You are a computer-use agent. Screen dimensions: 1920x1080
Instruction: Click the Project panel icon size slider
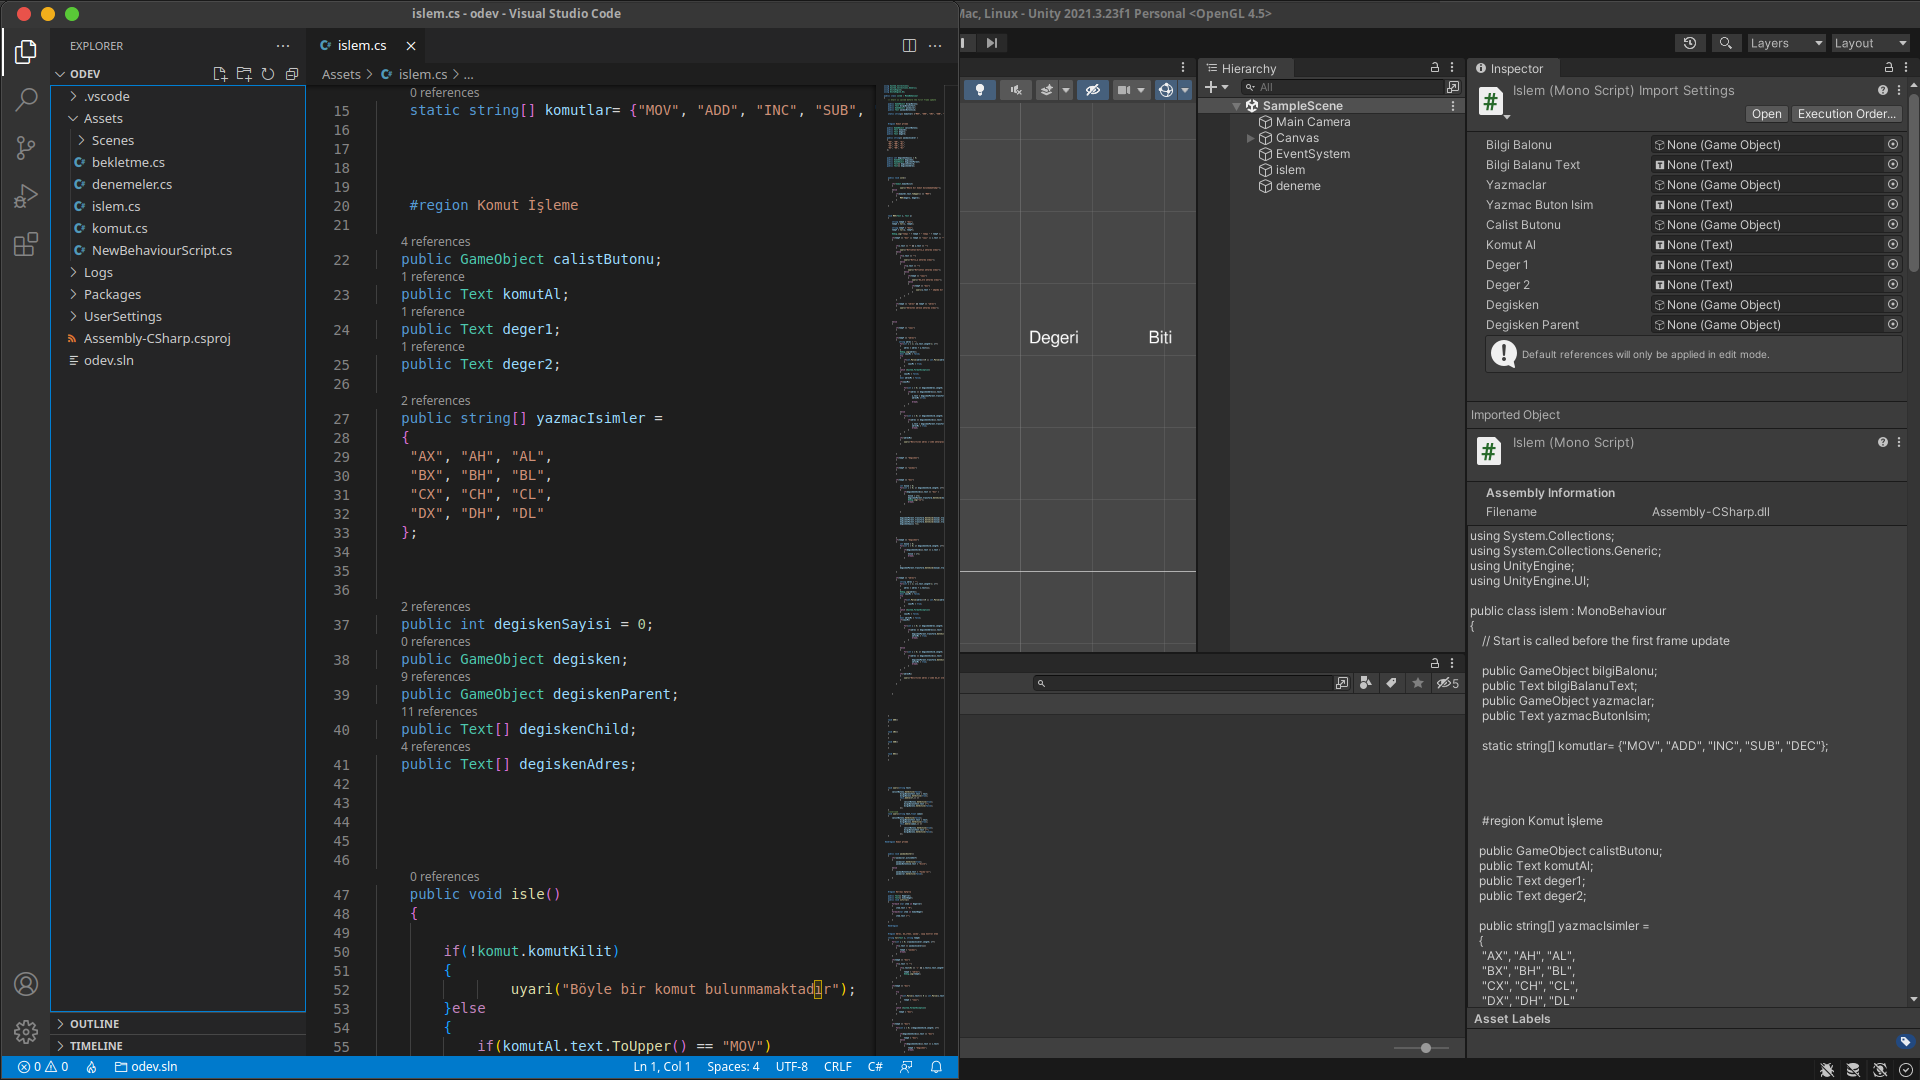point(1425,1048)
